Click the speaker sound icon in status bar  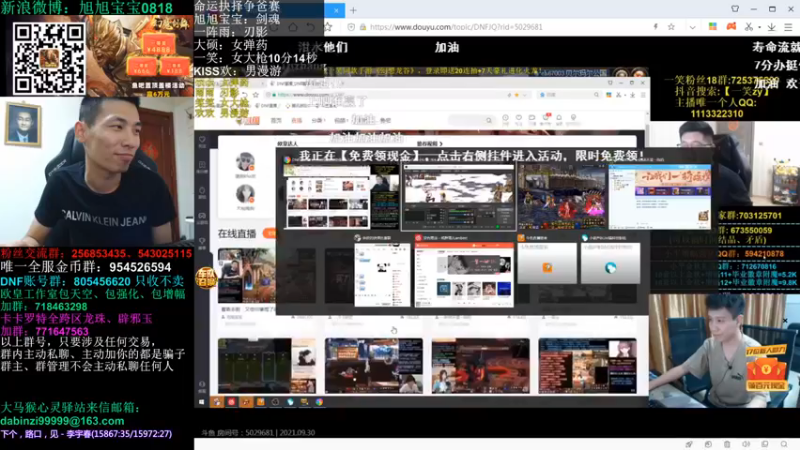(746, 444)
